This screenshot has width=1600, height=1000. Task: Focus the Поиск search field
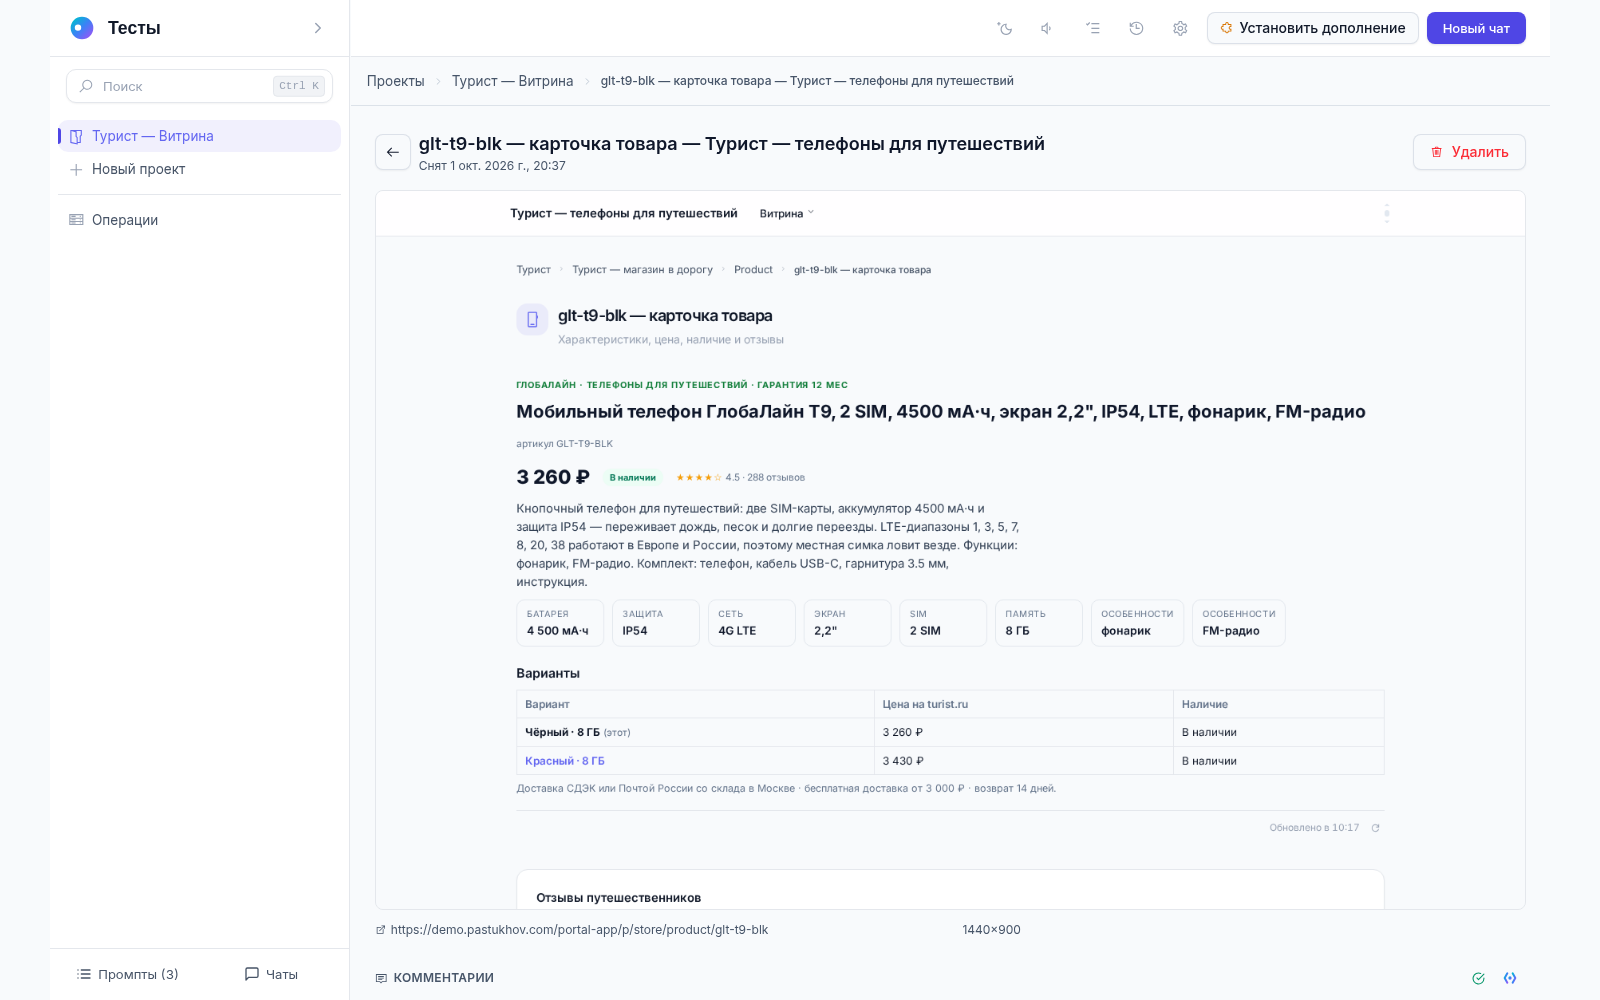click(x=199, y=86)
